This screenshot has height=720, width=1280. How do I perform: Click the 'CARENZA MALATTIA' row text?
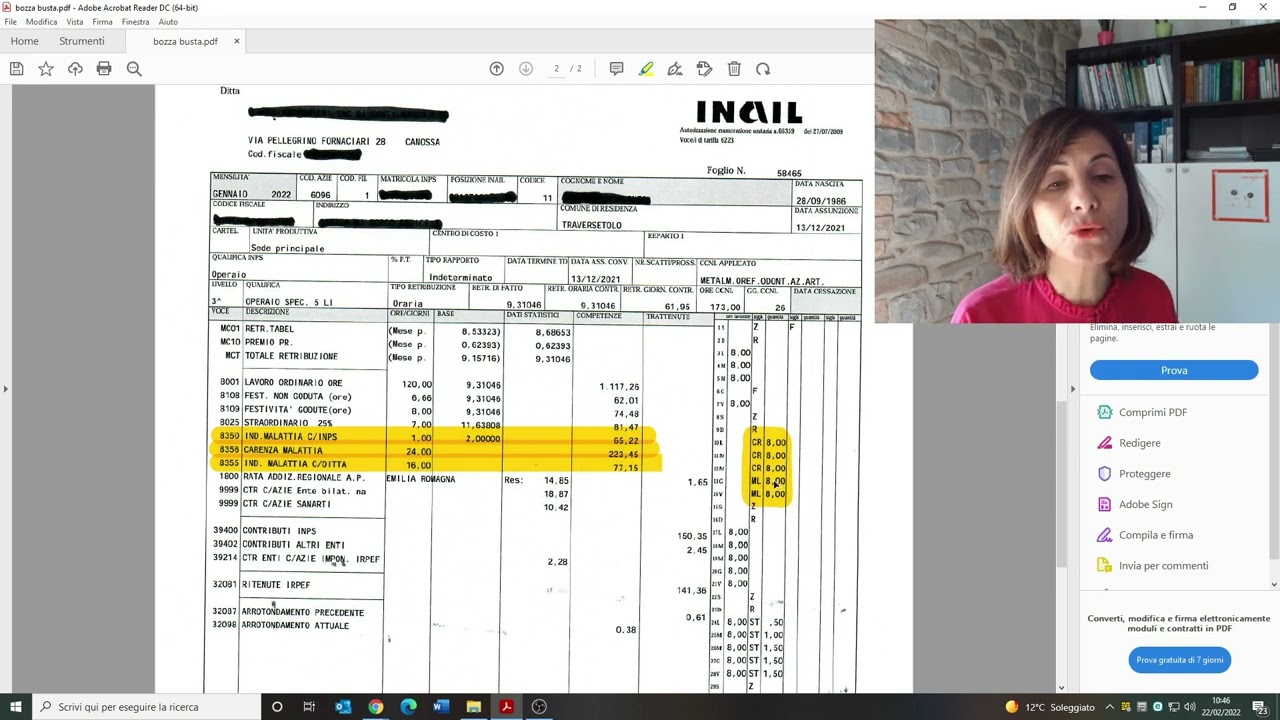point(283,451)
